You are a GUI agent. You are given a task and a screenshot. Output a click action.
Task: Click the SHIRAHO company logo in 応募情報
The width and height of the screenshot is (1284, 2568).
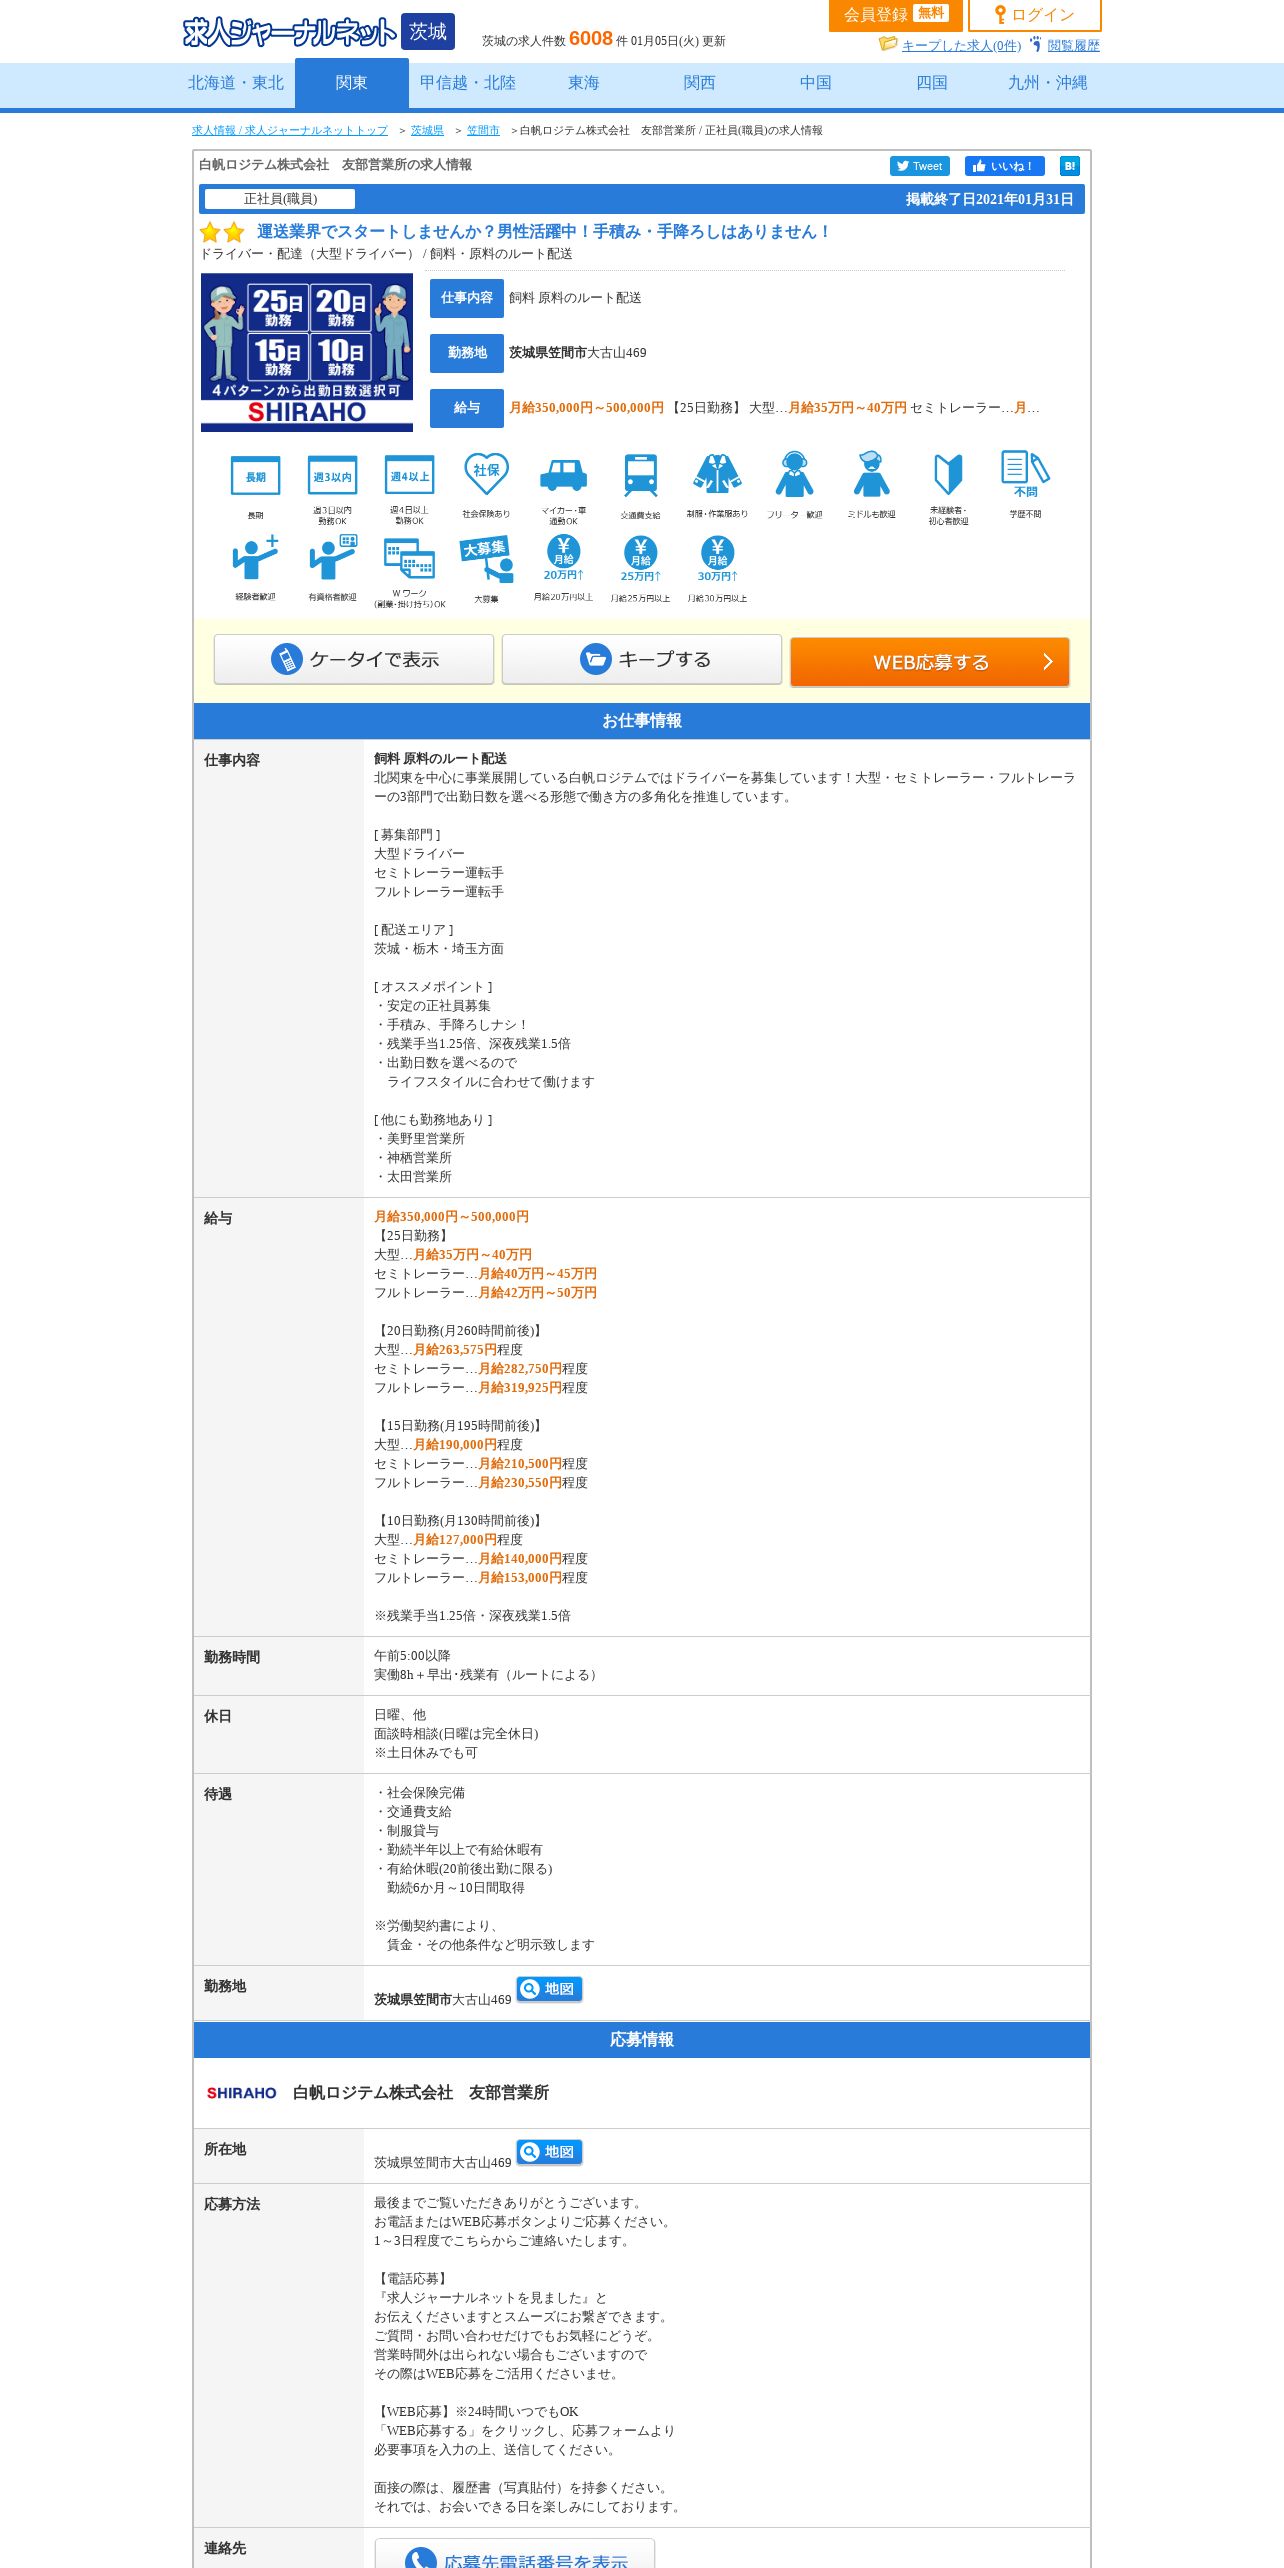241,2093
